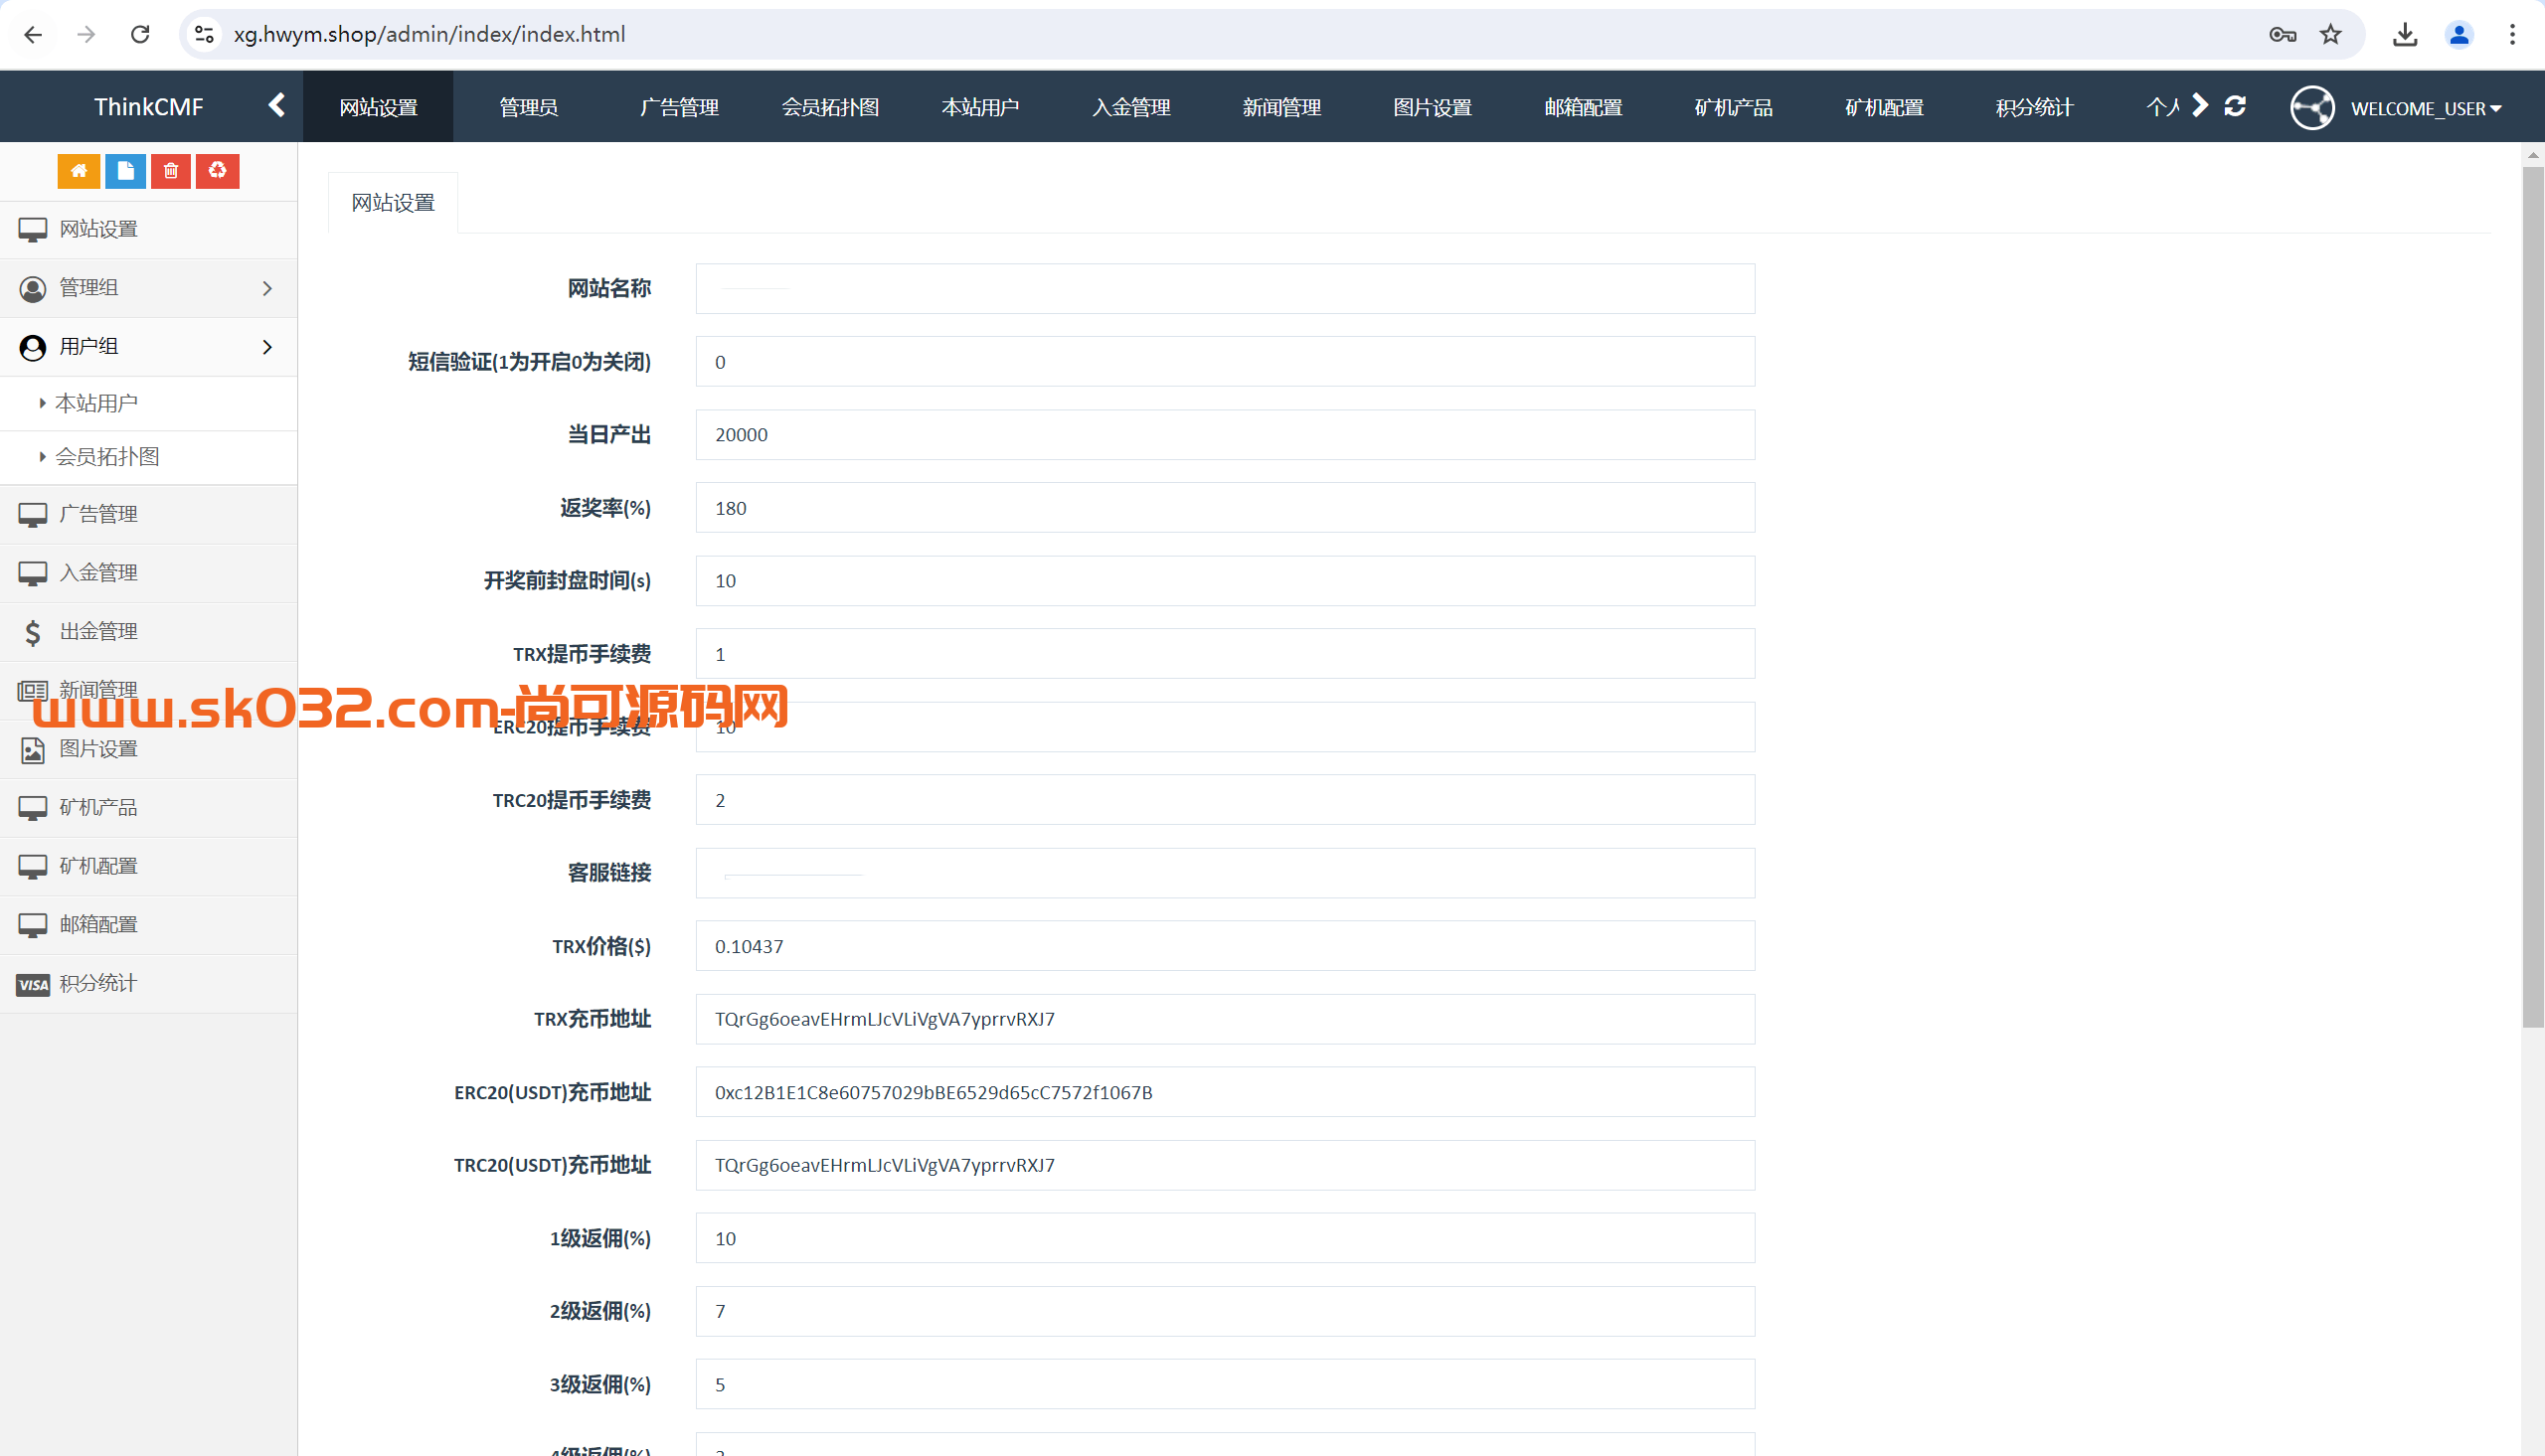The width and height of the screenshot is (2545, 1456).
Task: Click the TRC20提币手续费 input field
Action: 1225,800
